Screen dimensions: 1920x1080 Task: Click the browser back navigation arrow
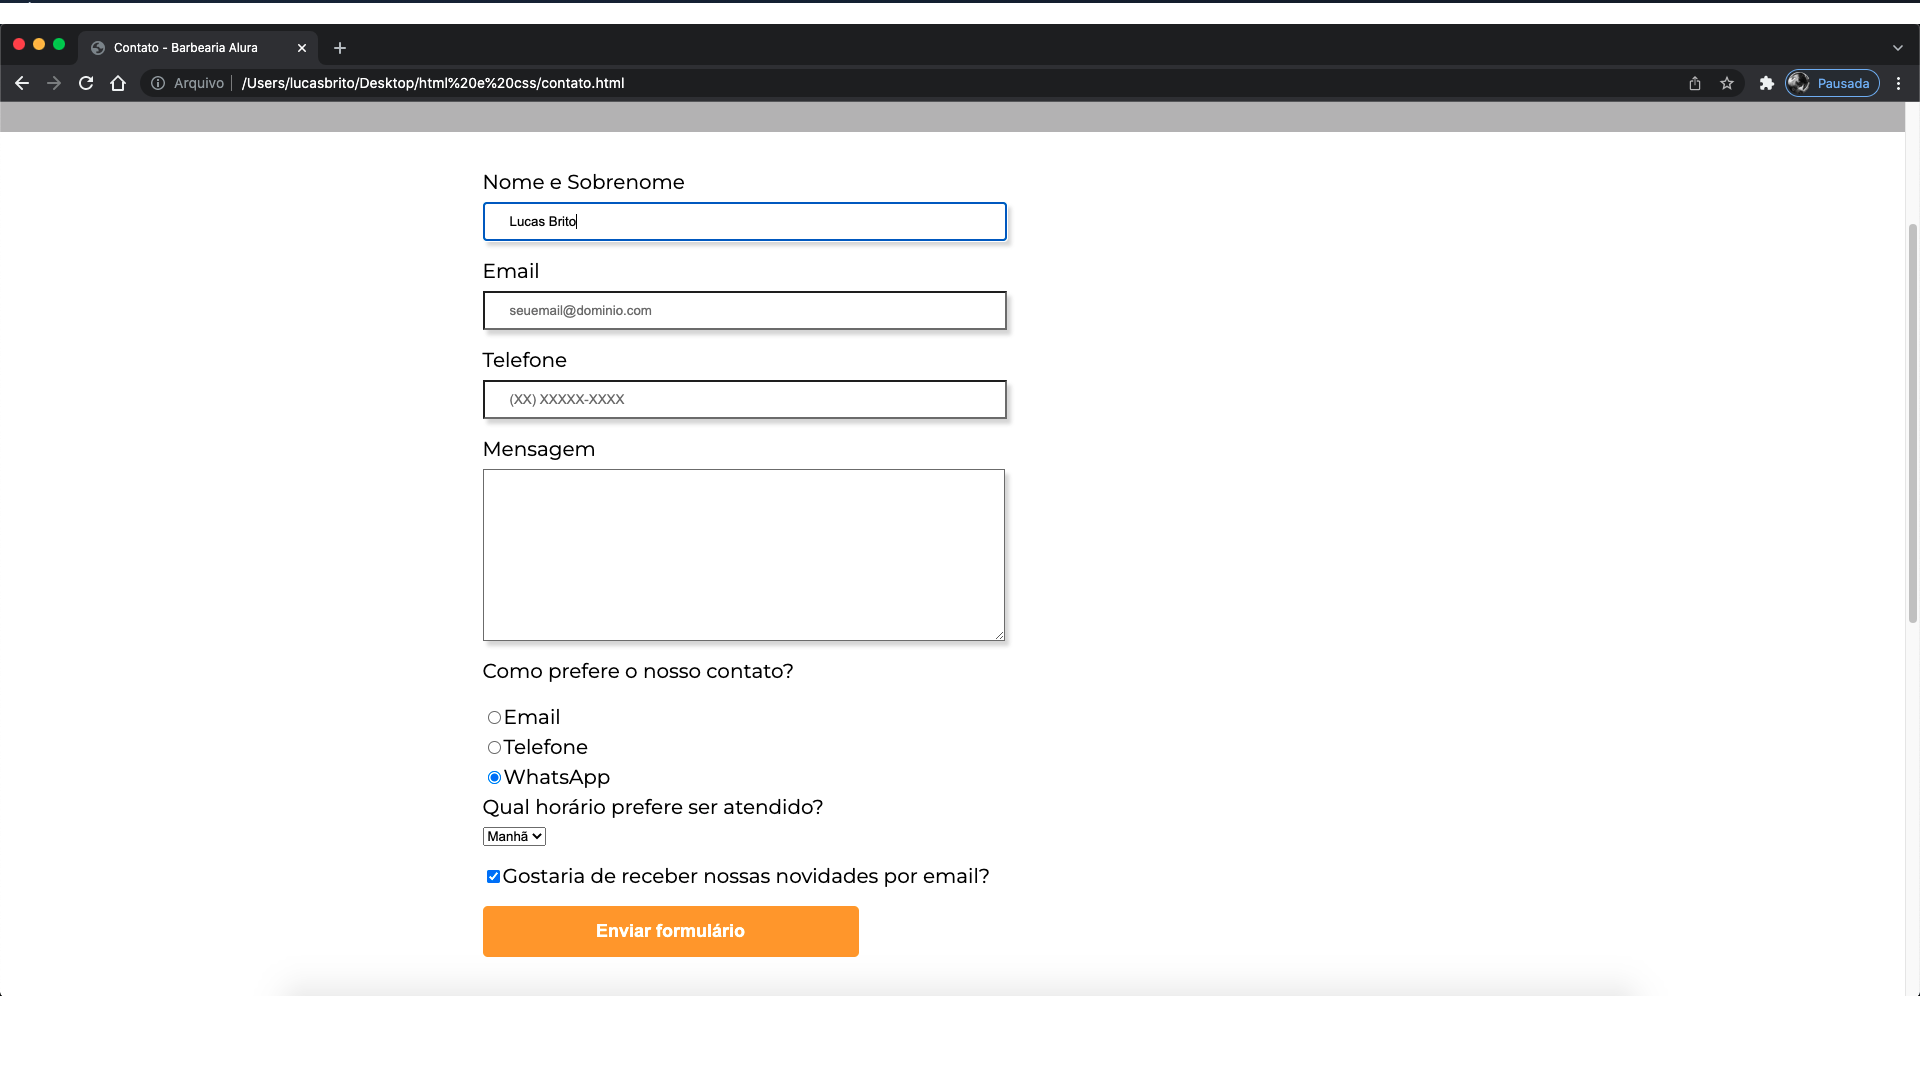pos(22,83)
